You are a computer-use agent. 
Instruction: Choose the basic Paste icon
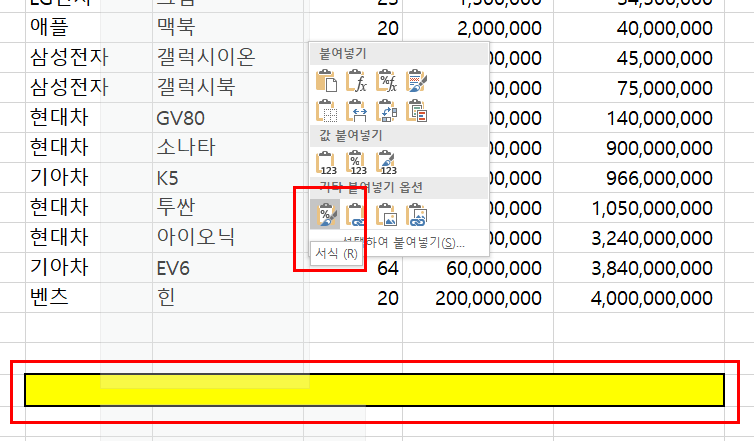coord(326,81)
